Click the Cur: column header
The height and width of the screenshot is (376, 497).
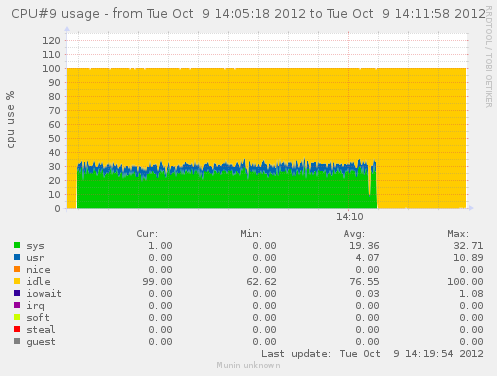pyautogui.click(x=147, y=234)
